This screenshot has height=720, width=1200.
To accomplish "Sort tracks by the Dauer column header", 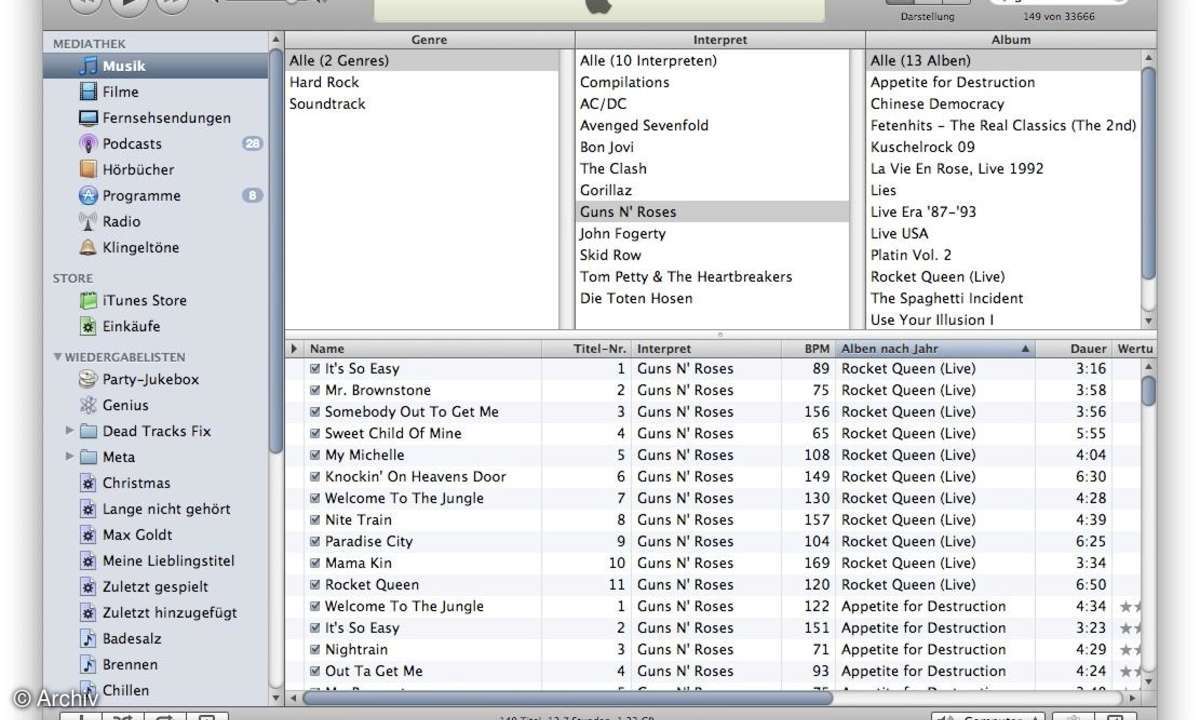I will 1073,349.
